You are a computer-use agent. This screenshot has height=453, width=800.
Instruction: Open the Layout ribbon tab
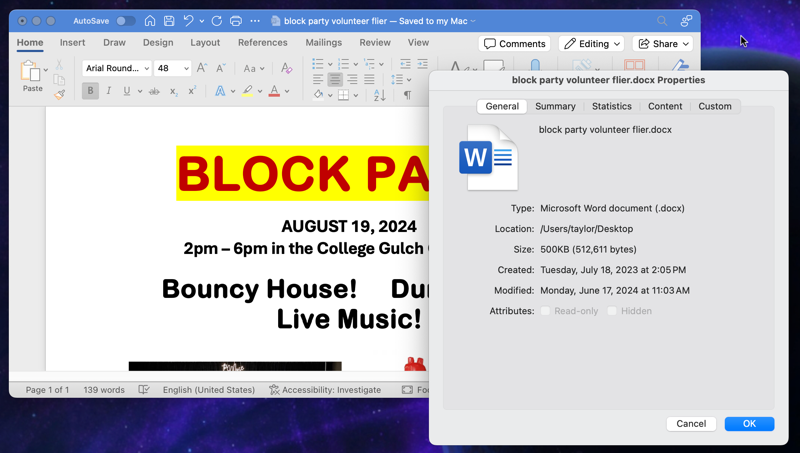(205, 42)
